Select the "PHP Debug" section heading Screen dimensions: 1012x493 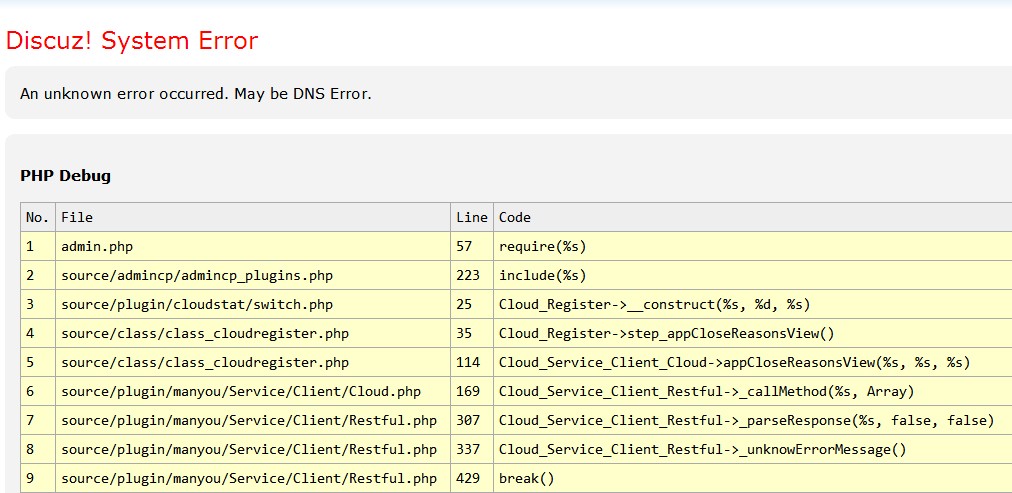65,176
